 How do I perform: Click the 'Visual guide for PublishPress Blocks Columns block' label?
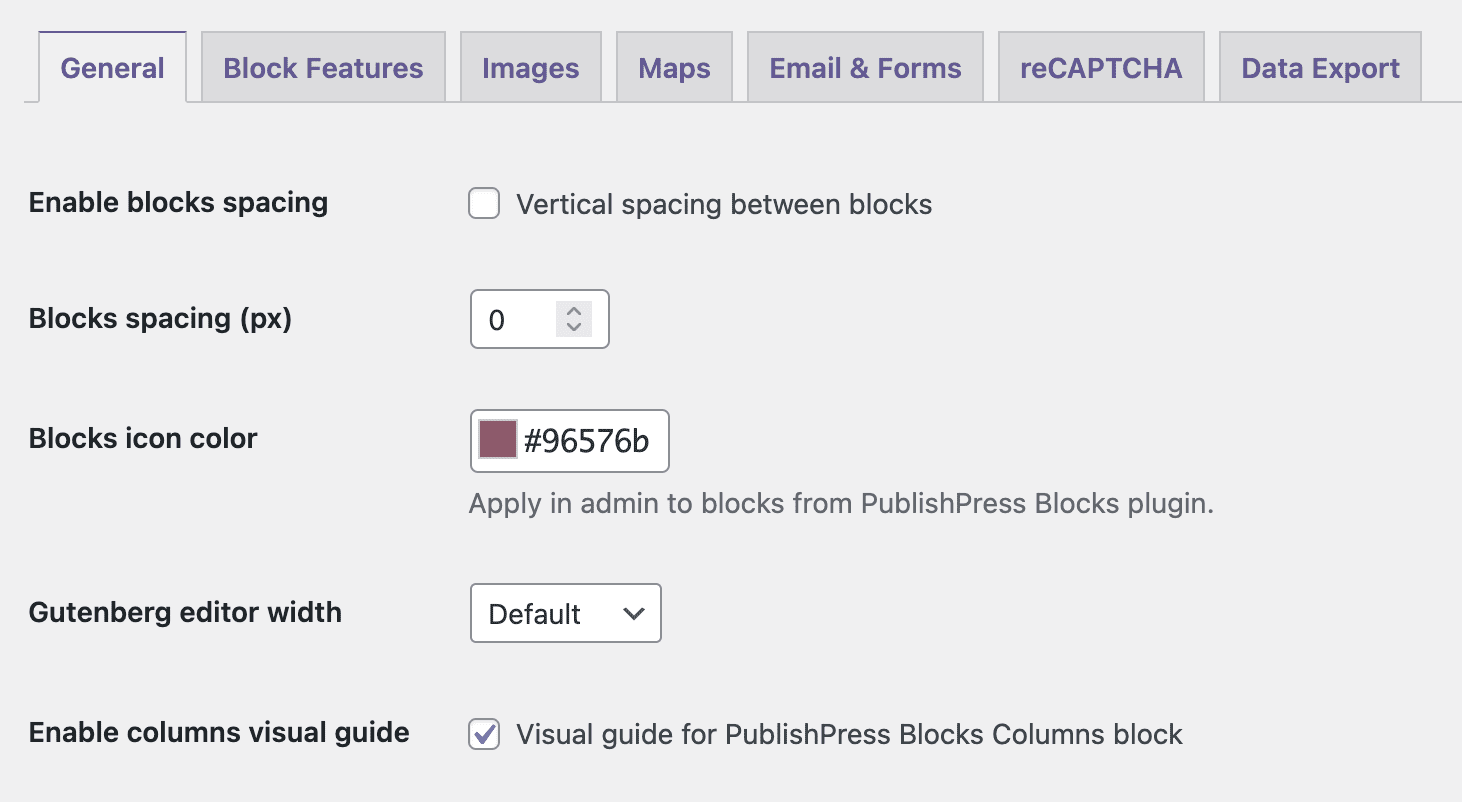coord(849,735)
